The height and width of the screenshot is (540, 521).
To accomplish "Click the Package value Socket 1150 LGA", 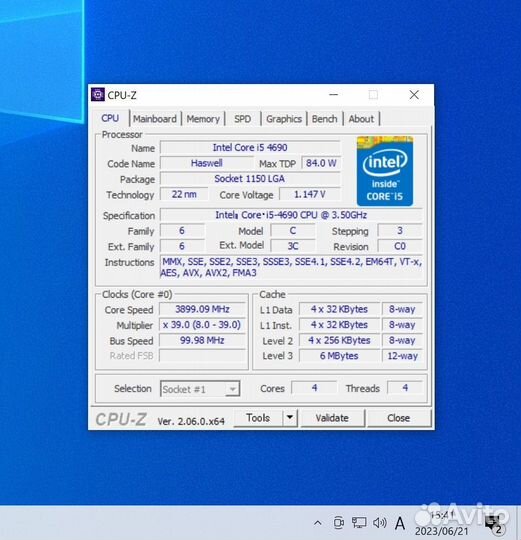I will pyautogui.click(x=250, y=179).
